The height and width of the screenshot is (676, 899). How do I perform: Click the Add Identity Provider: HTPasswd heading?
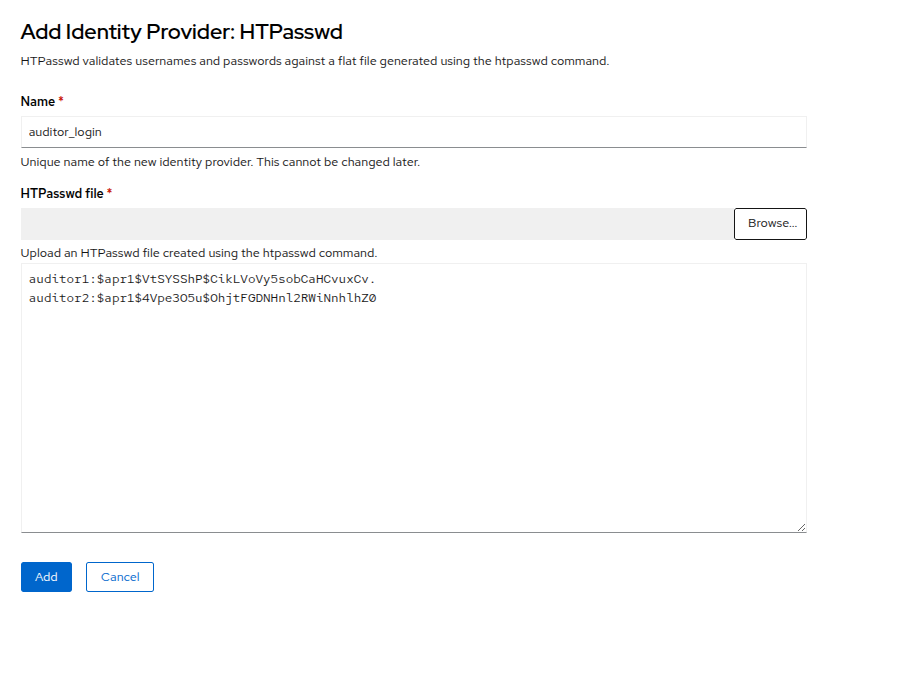(x=182, y=32)
